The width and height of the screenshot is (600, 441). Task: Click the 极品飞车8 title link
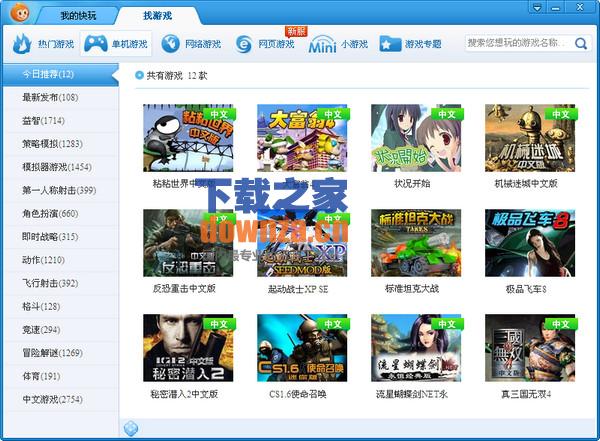tap(526, 289)
